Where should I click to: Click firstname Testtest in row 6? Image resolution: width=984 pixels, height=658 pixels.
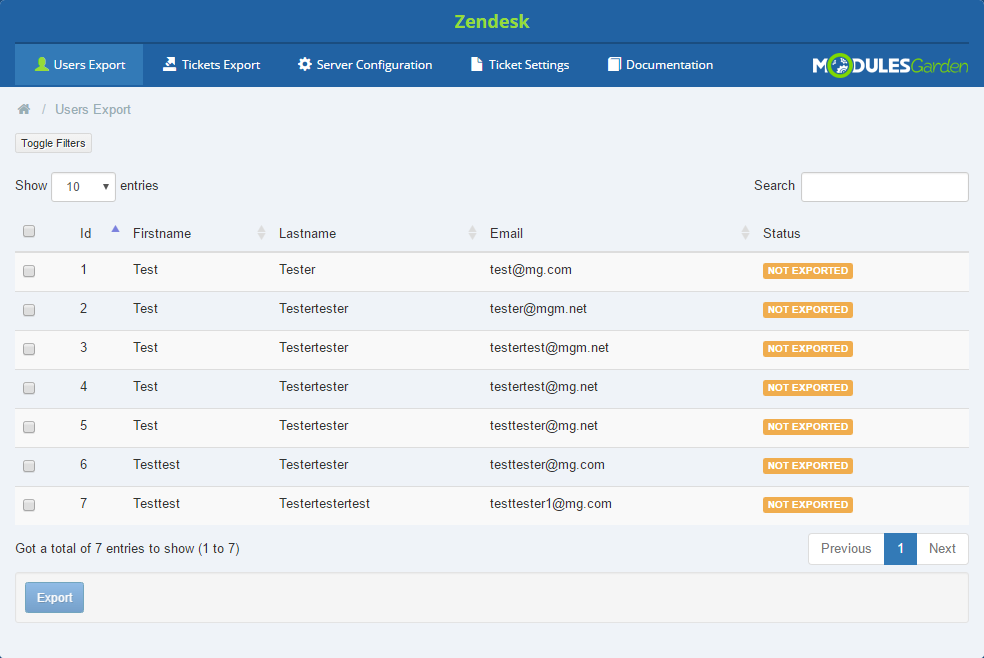(x=156, y=465)
